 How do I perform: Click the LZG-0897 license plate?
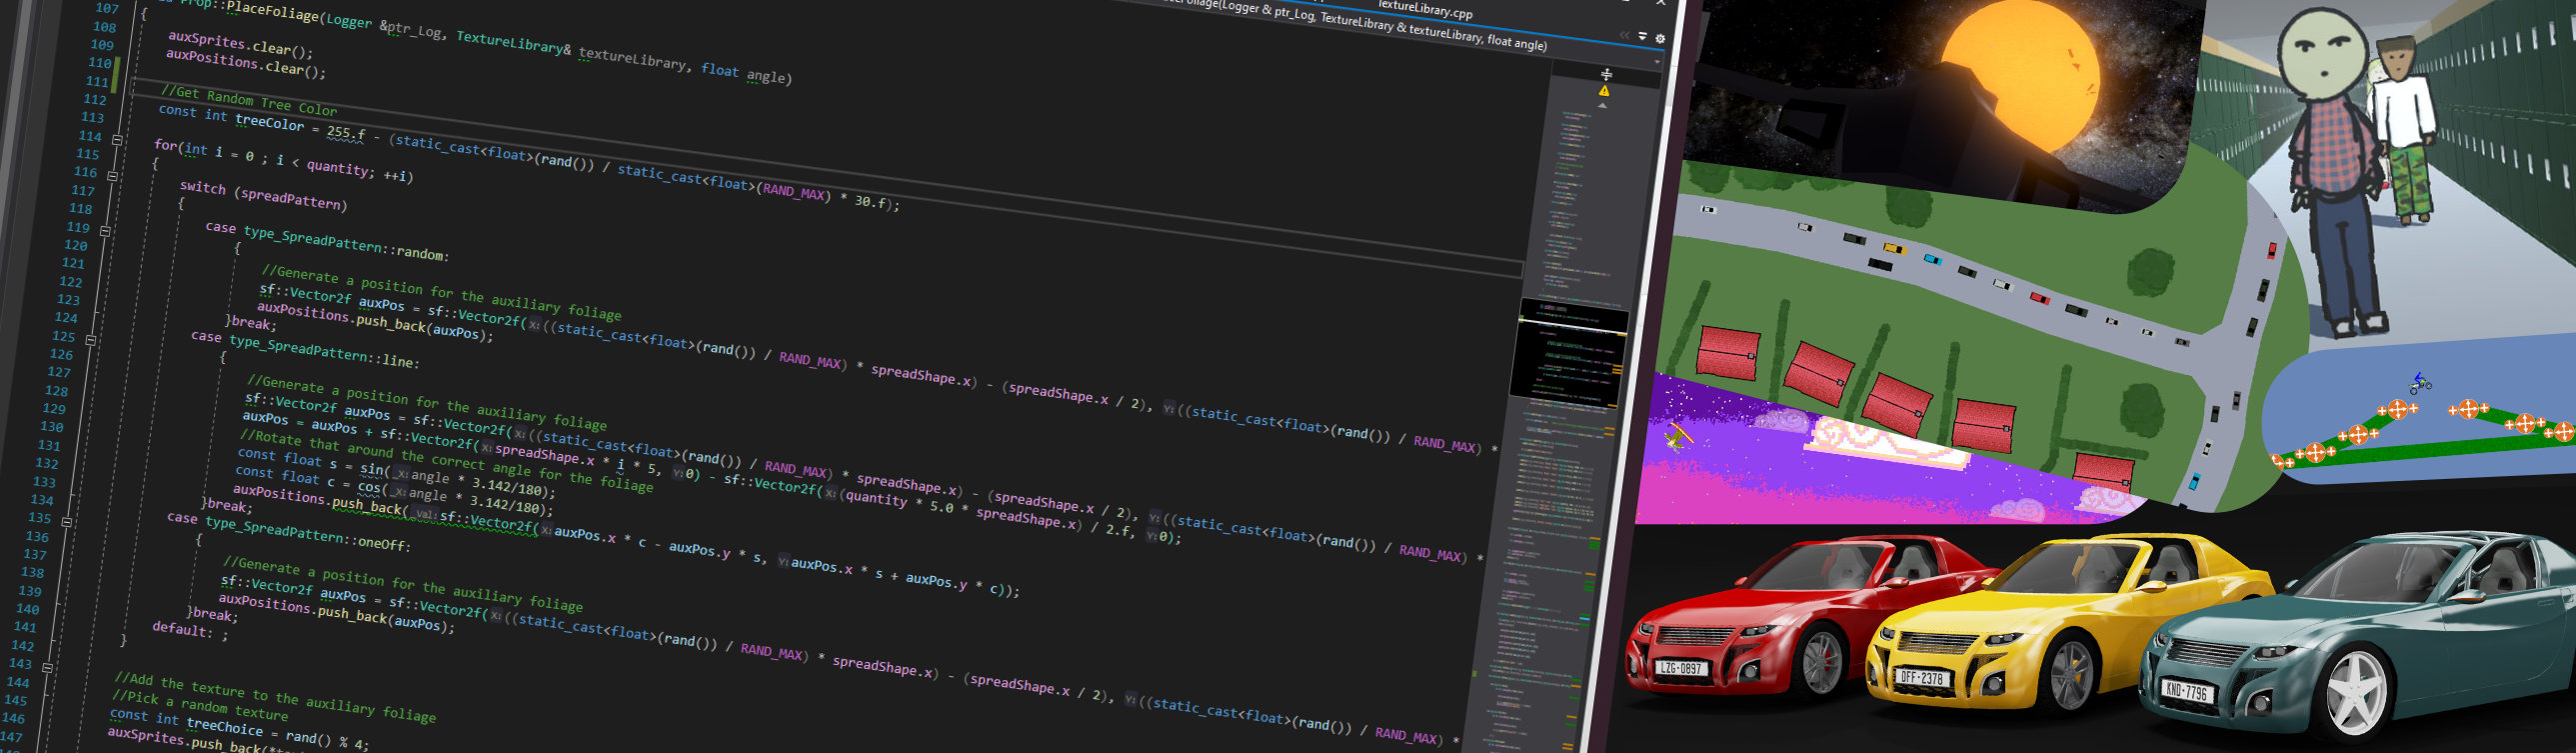click(1683, 669)
